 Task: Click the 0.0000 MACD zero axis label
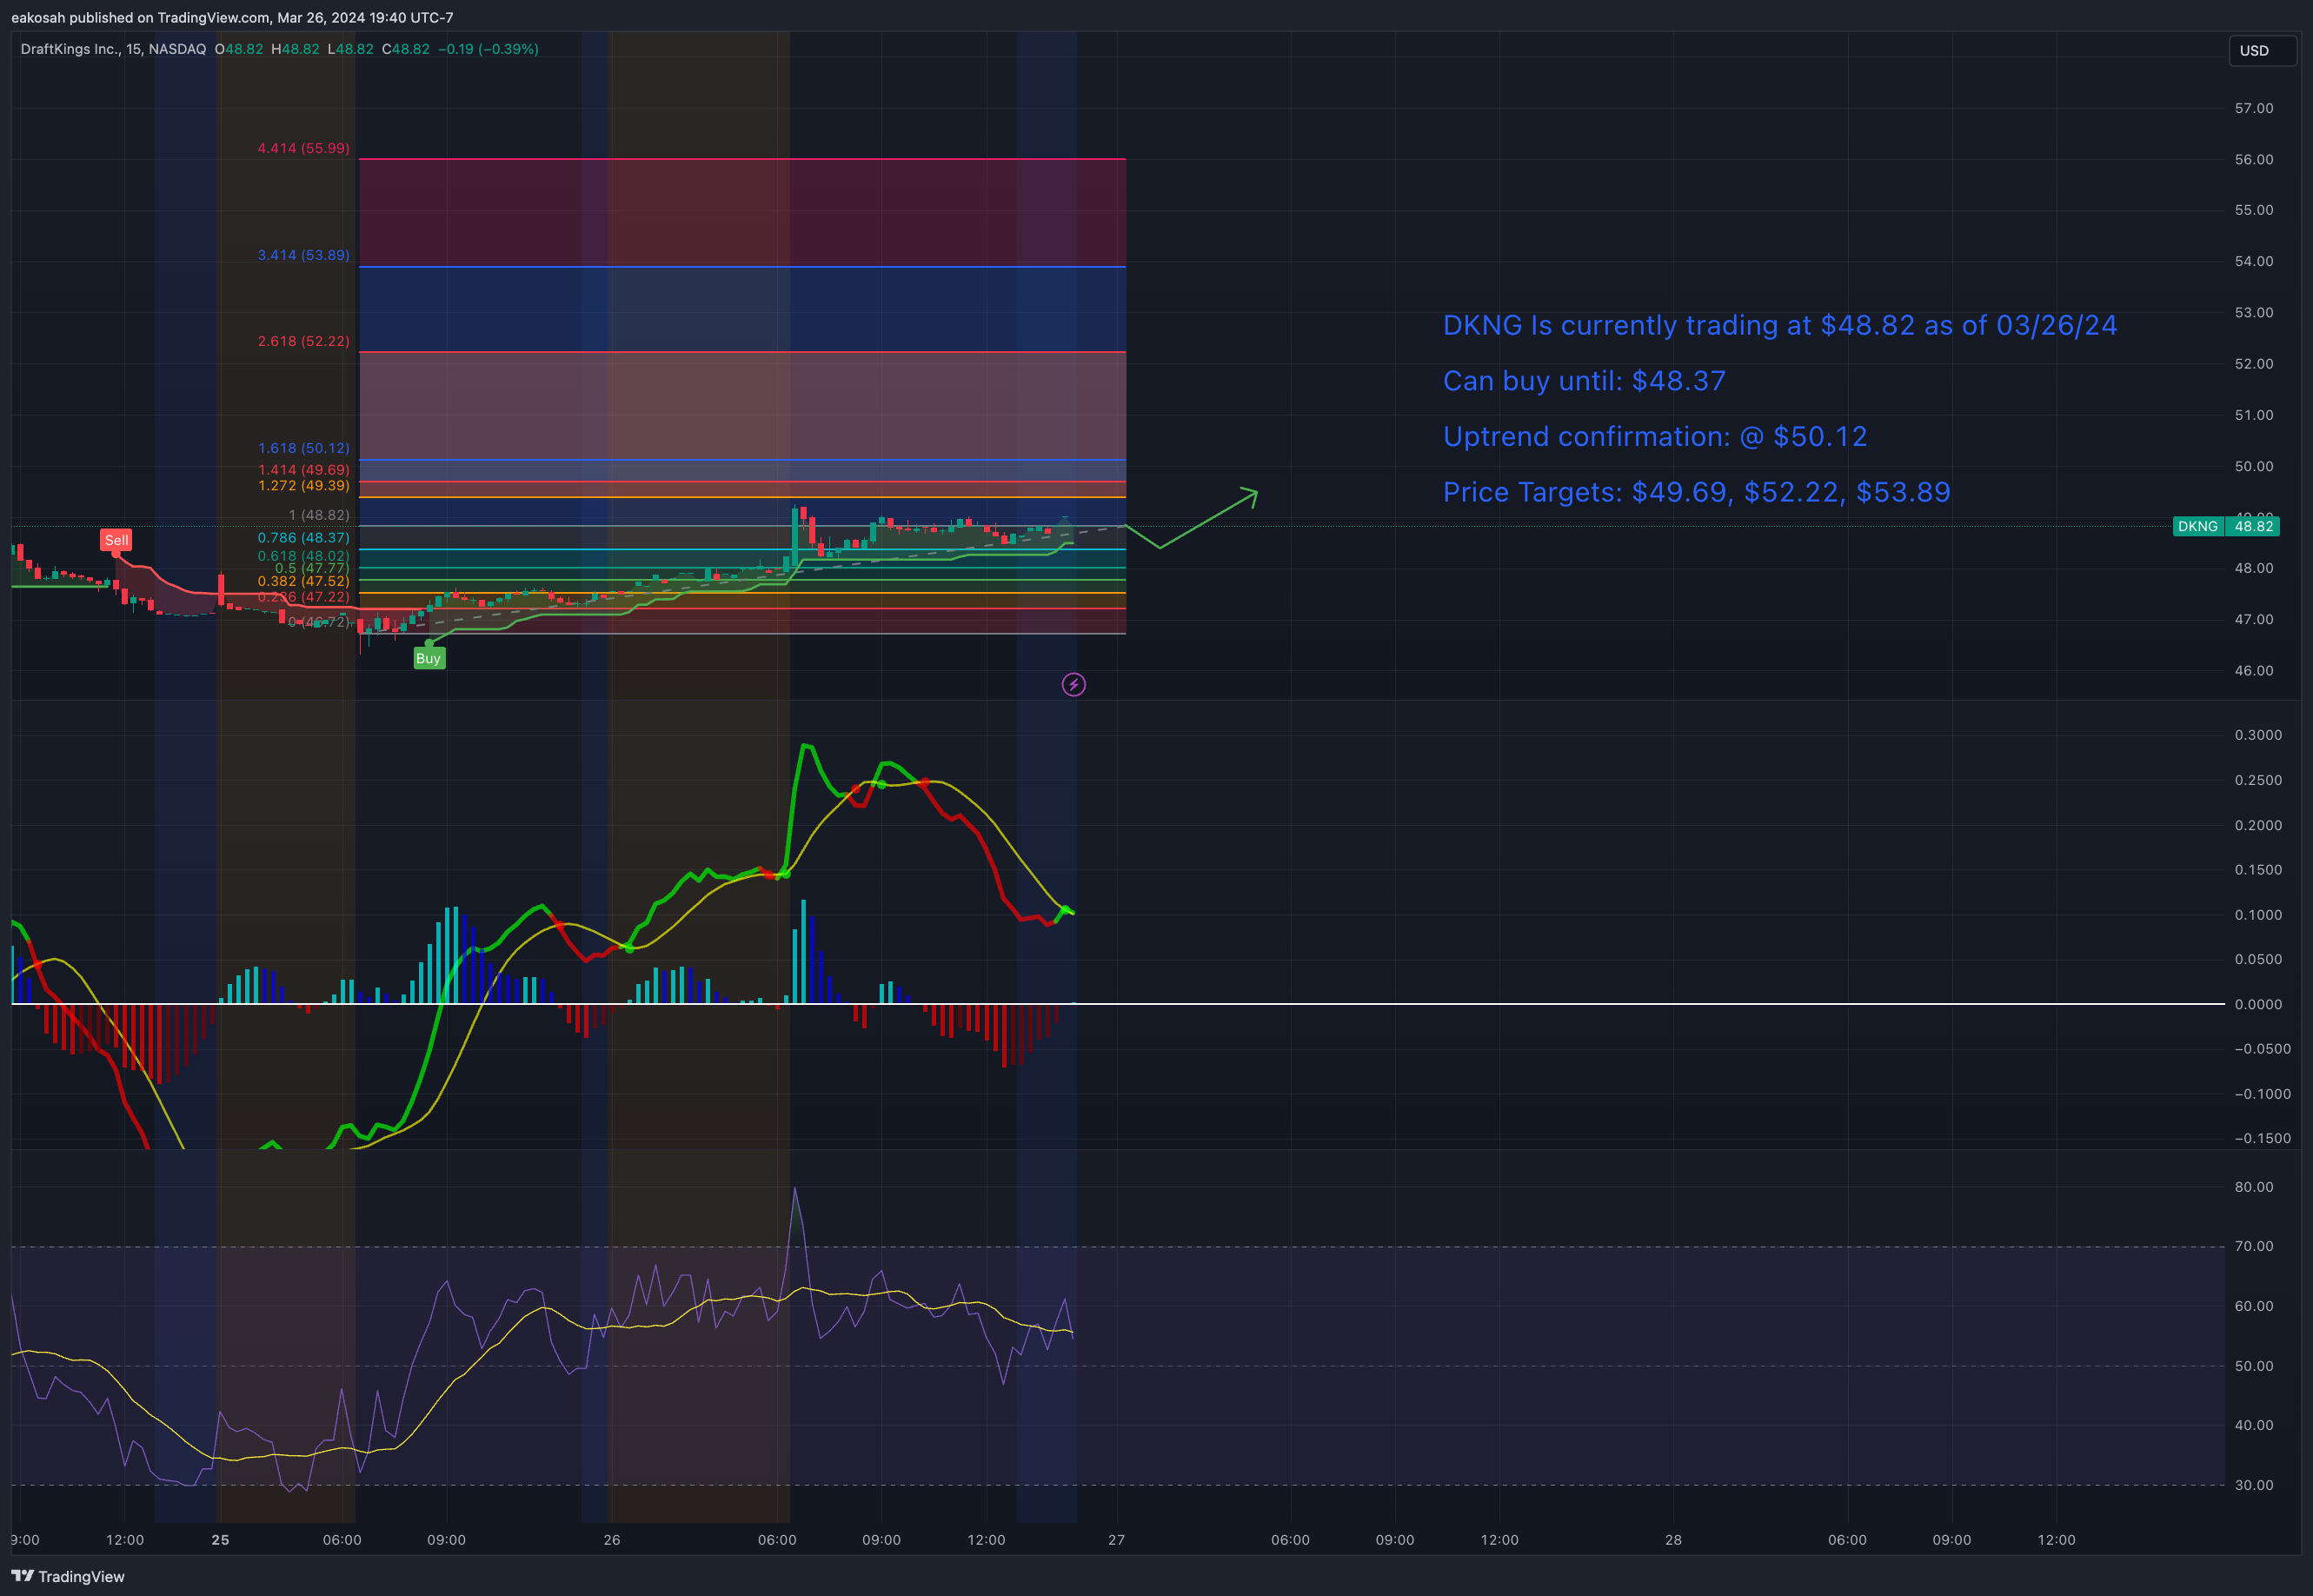tap(2258, 1004)
